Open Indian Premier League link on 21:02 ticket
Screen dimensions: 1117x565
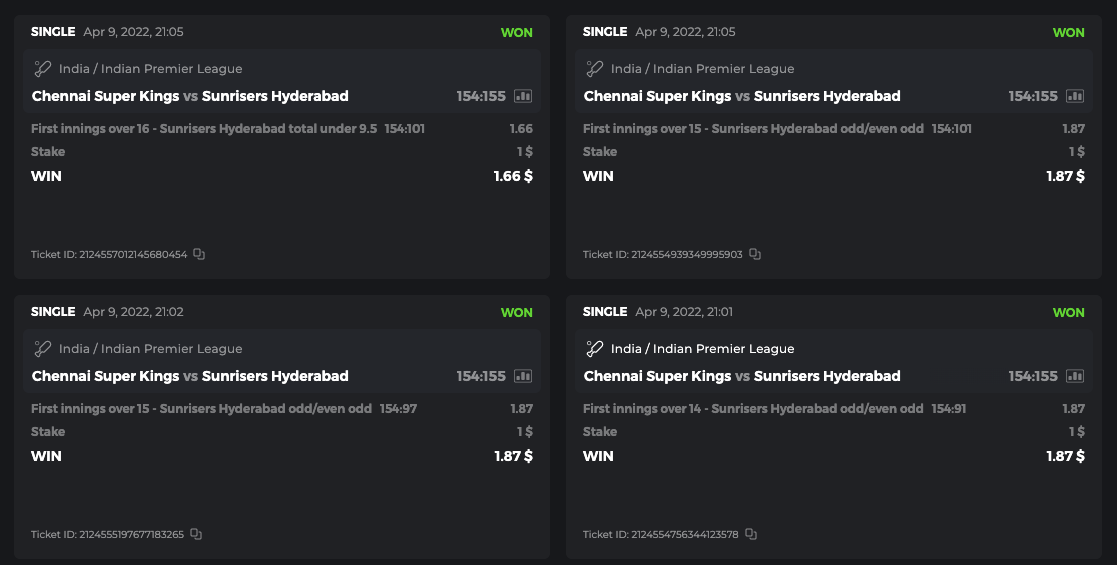click(x=150, y=349)
